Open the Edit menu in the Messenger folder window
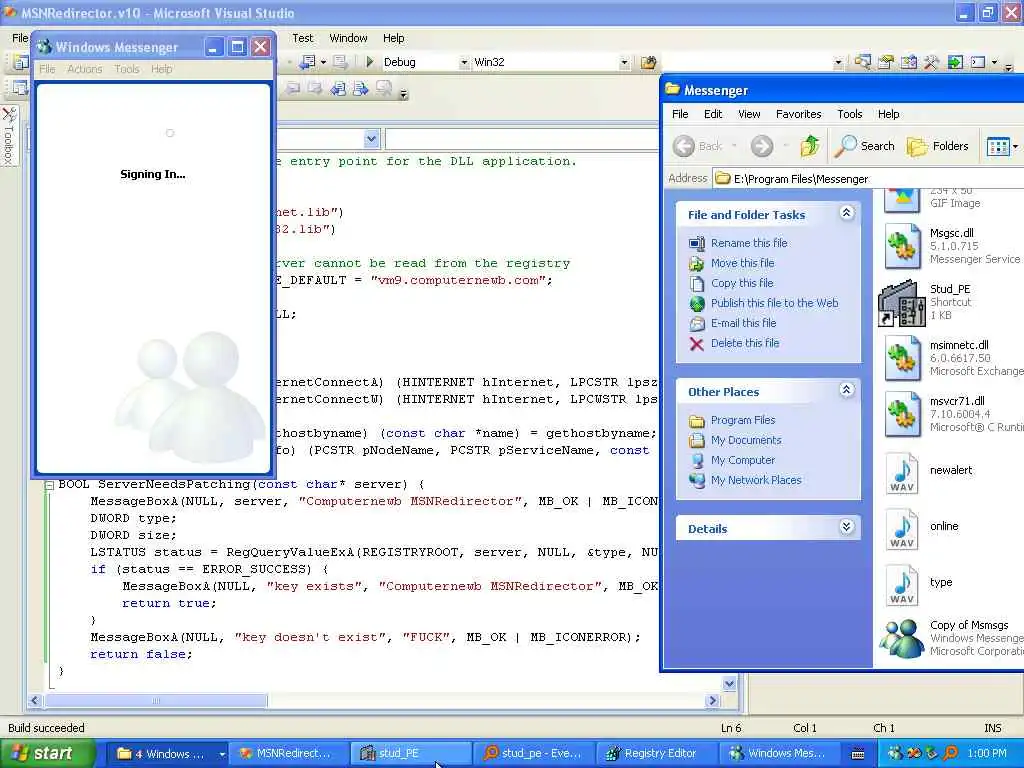The width and height of the screenshot is (1024, 768). (712, 114)
